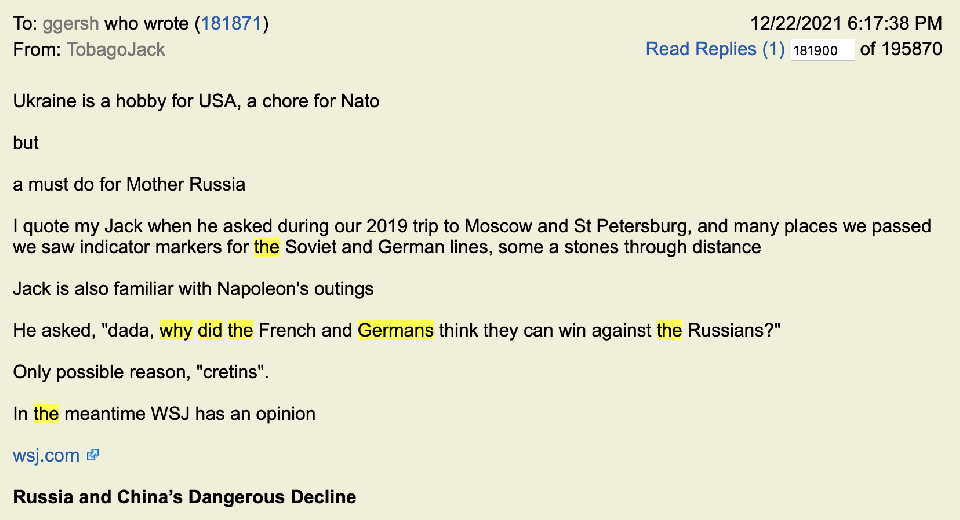Click the sentence about Napoleon's outings

[193, 289]
